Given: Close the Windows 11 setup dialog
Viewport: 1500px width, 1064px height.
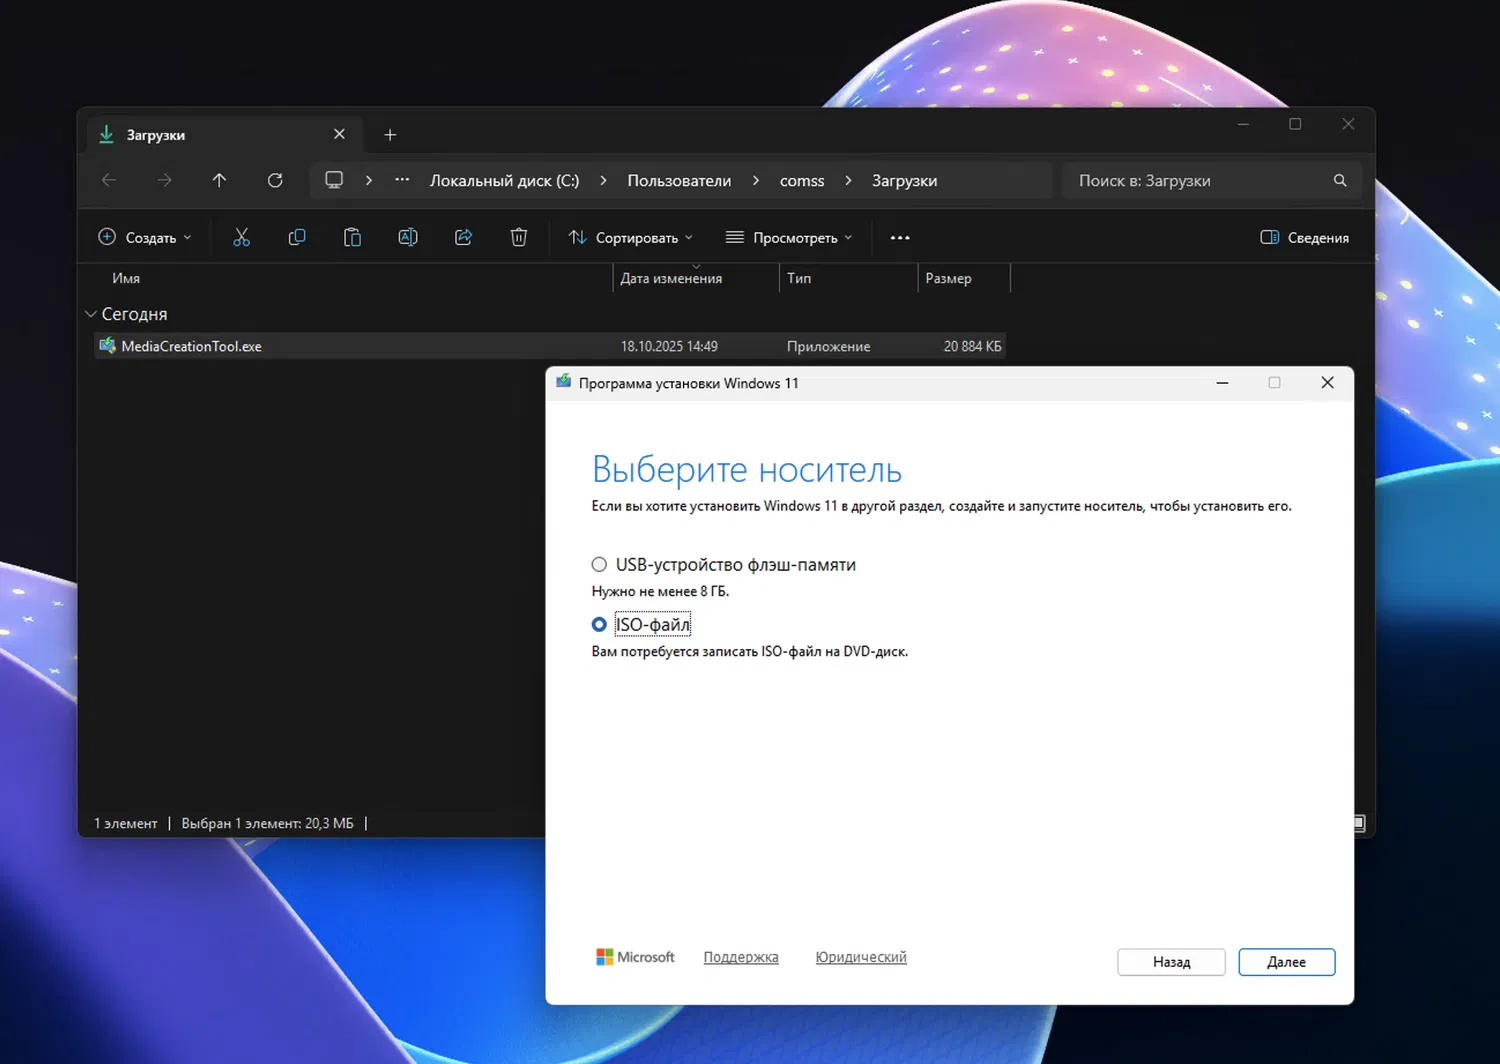Looking at the screenshot, I should pyautogui.click(x=1327, y=383).
